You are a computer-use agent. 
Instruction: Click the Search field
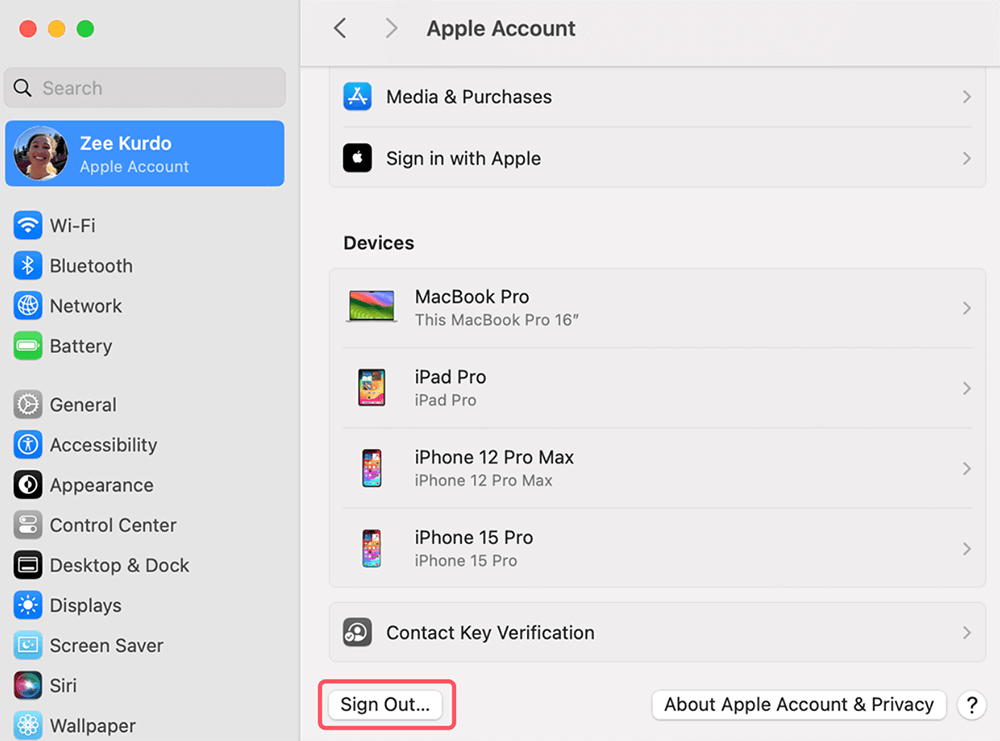pyautogui.click(x=144, y=88)
